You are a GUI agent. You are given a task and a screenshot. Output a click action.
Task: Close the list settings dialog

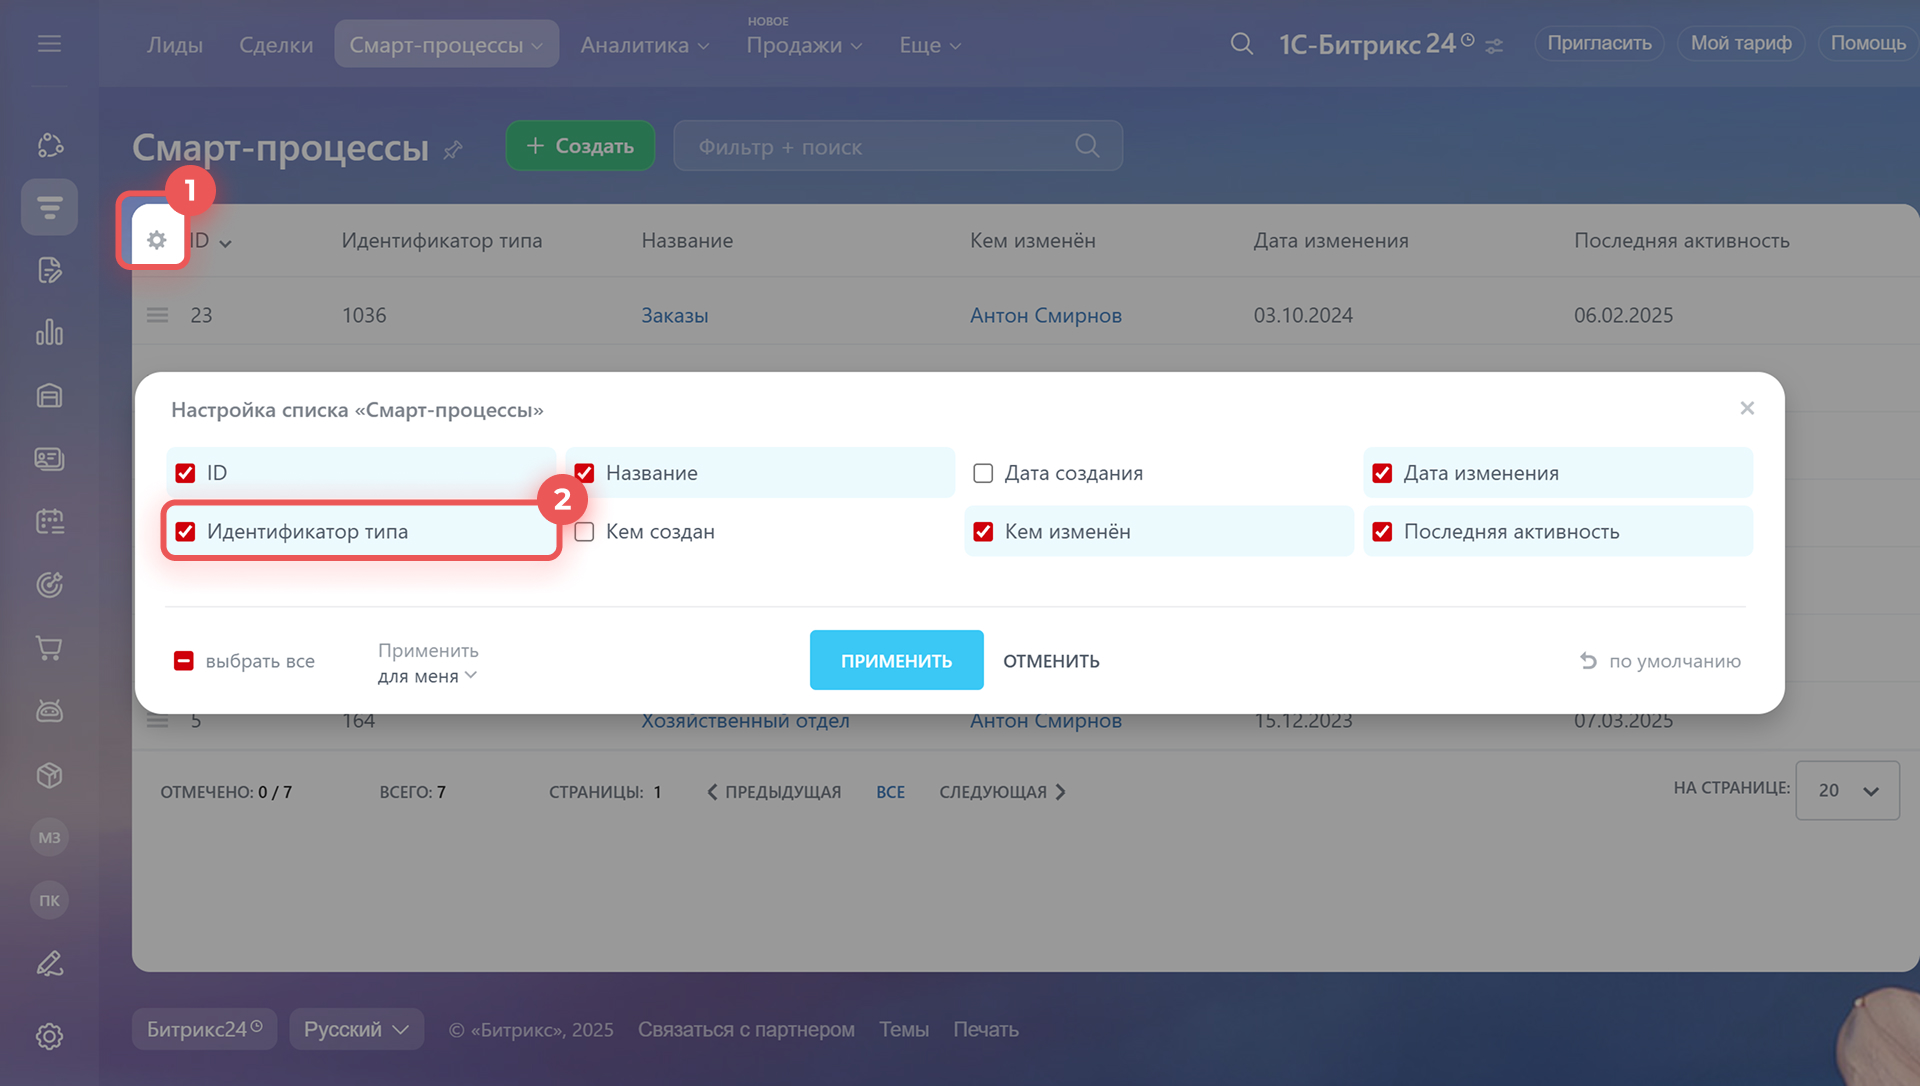(1747, 408)
